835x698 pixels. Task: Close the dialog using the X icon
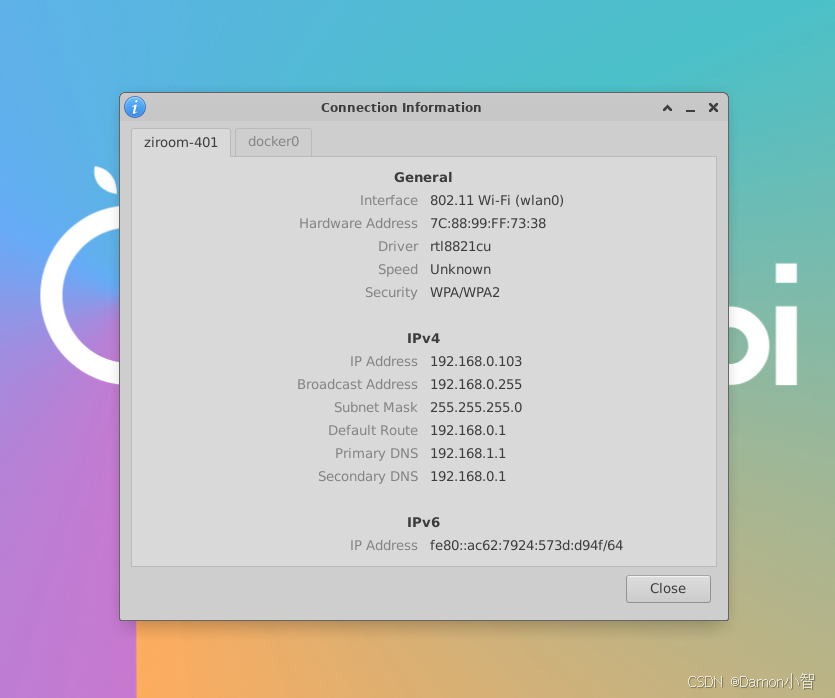point(713,108)
